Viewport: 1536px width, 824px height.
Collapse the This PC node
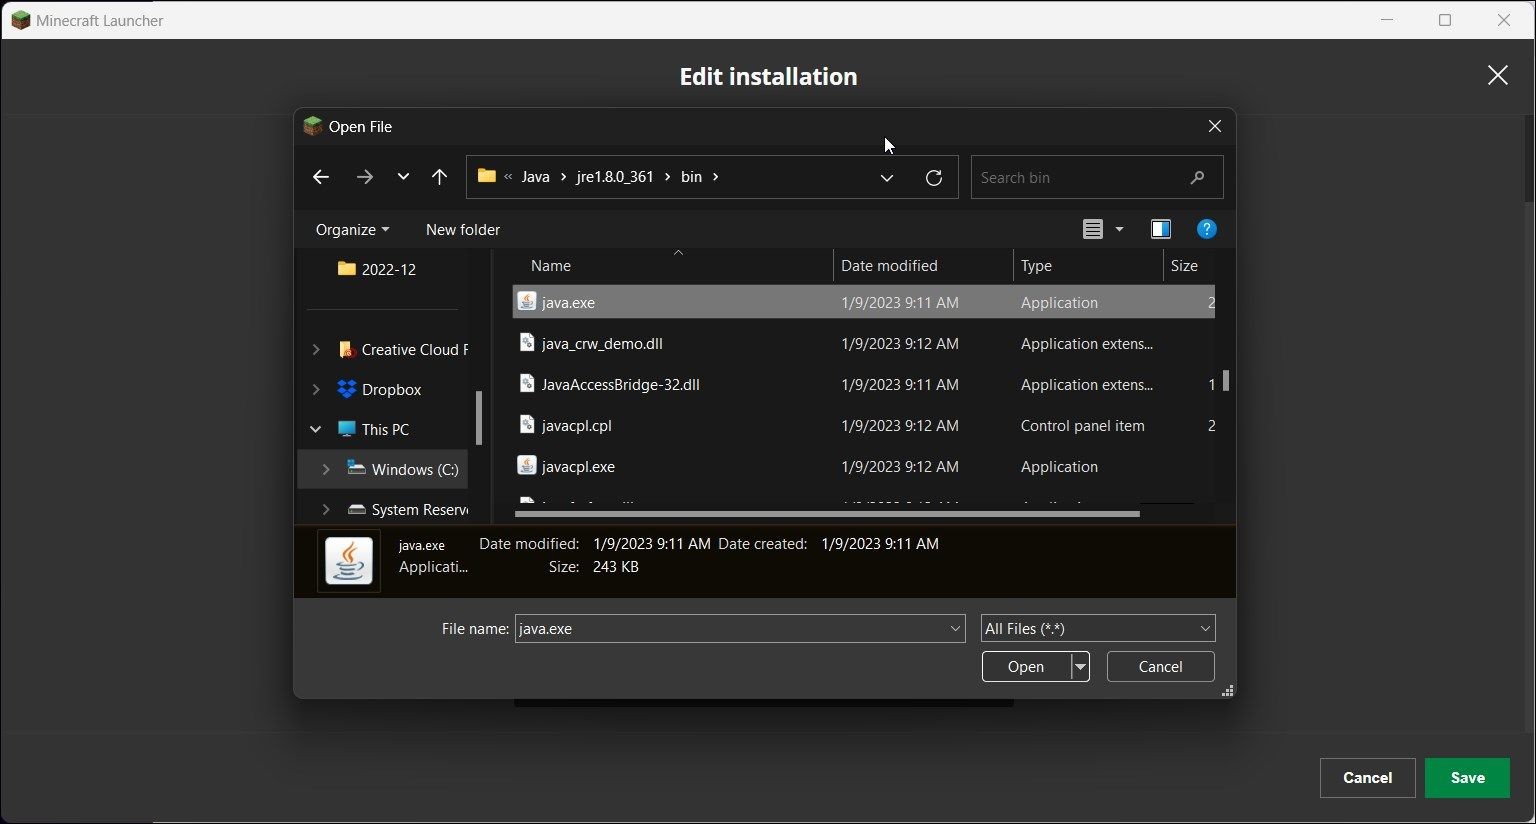(x=316, y=429)
